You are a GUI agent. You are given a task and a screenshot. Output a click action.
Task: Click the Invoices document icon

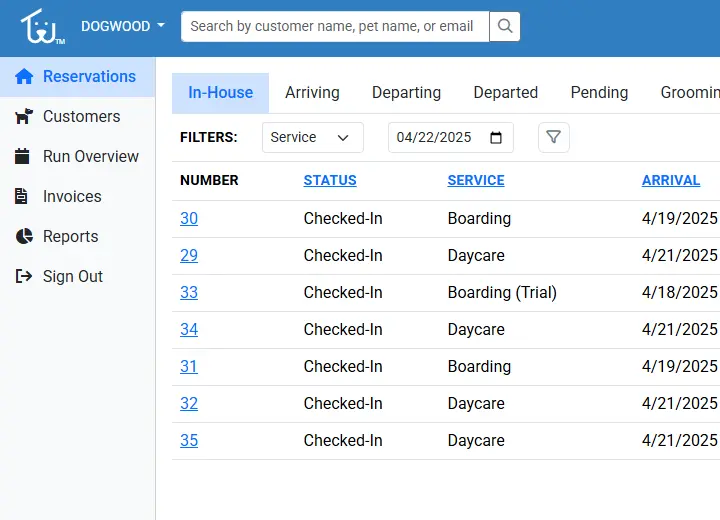point(24,197)
